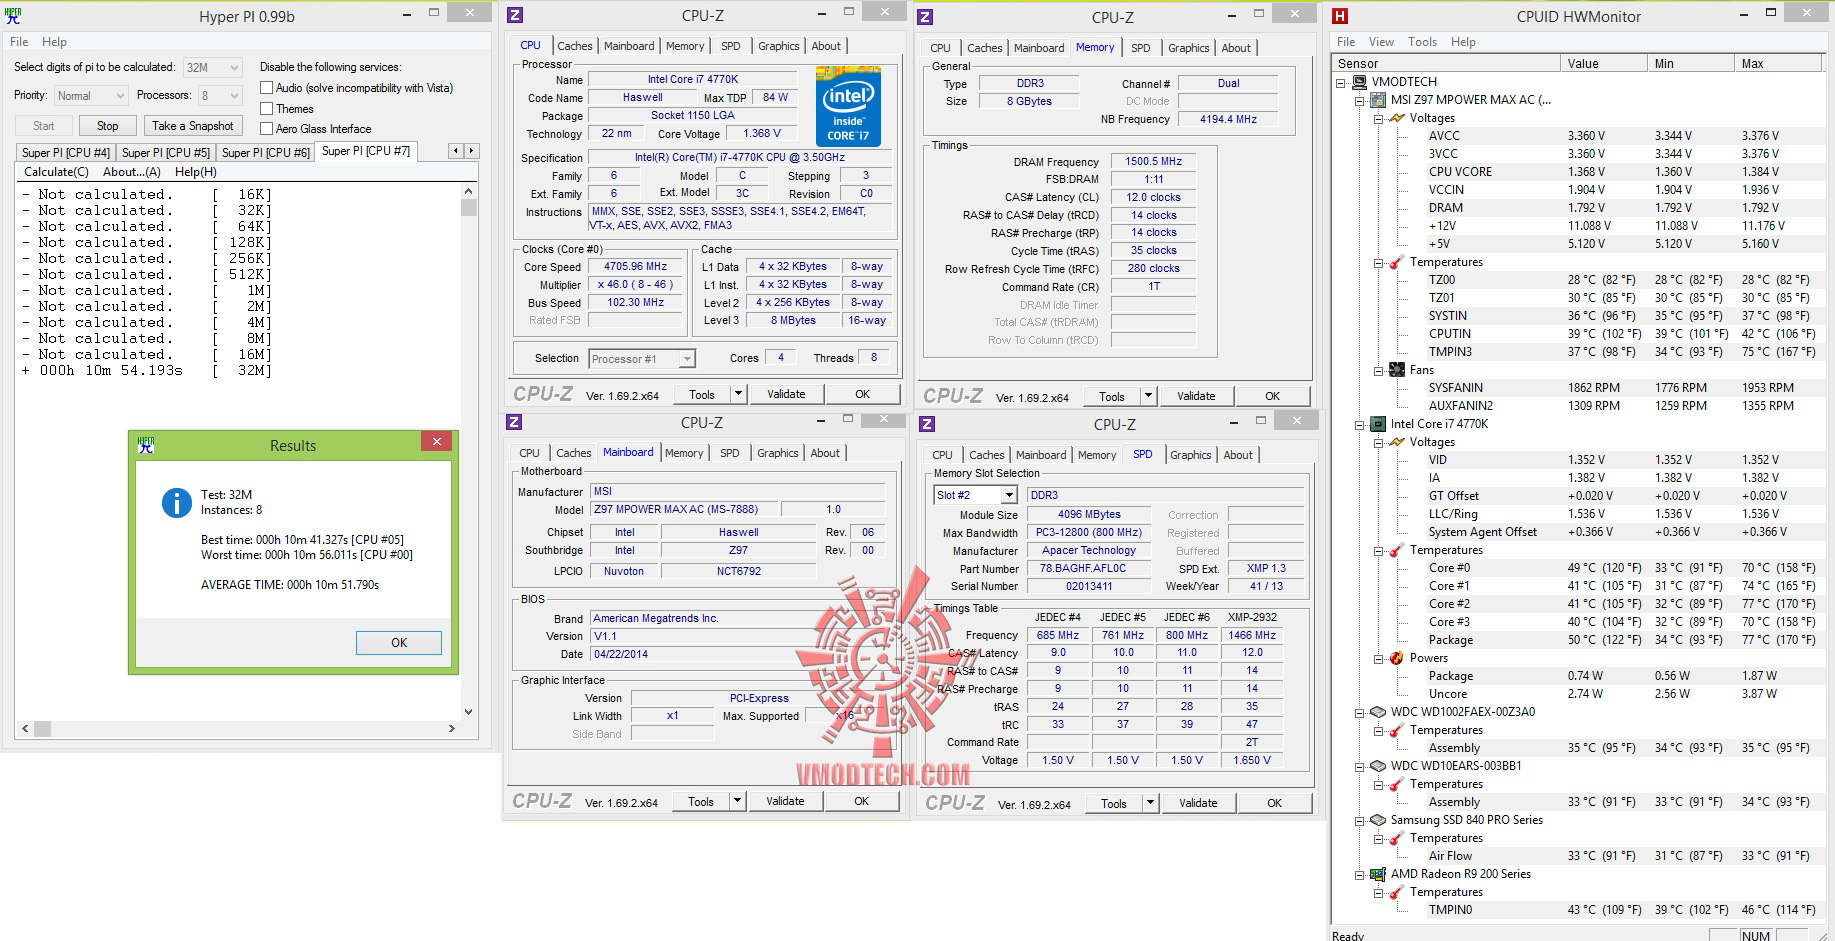Open the Tools dropdown arrow beside Cores and Threads
1835x941 pixels.
coord(739,394)
